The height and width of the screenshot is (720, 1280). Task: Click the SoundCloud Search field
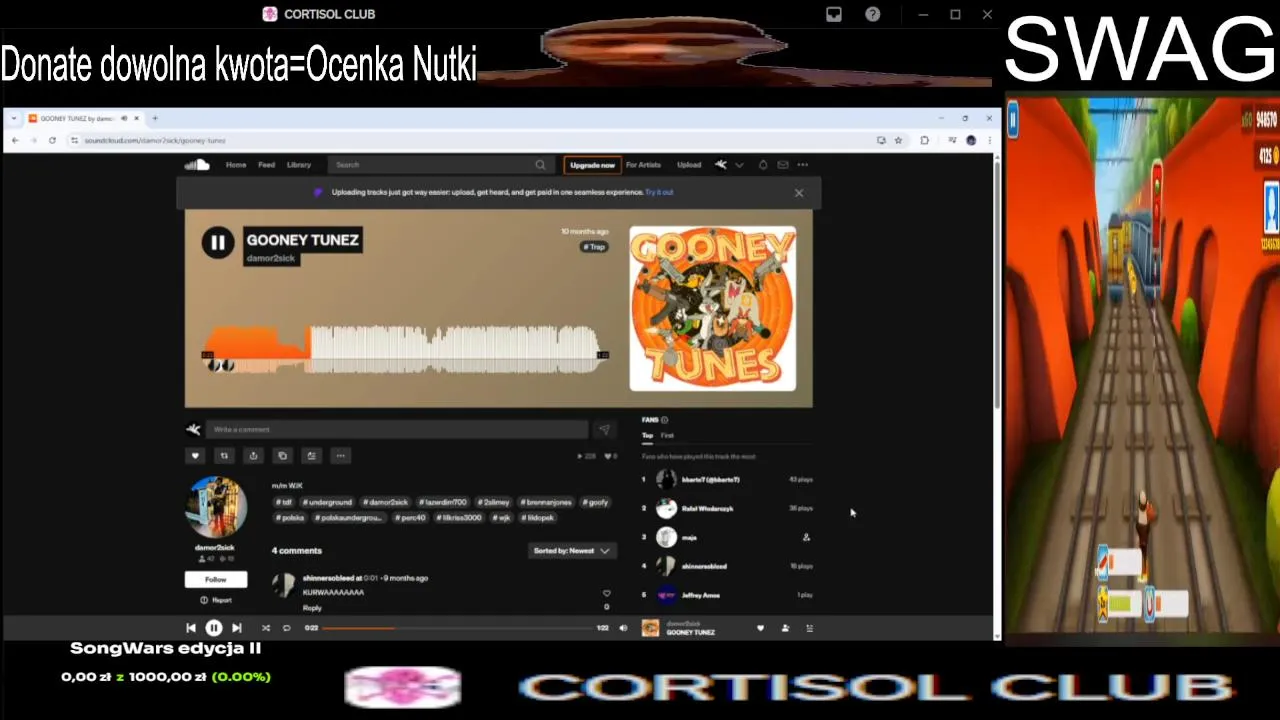pos(441,165)
